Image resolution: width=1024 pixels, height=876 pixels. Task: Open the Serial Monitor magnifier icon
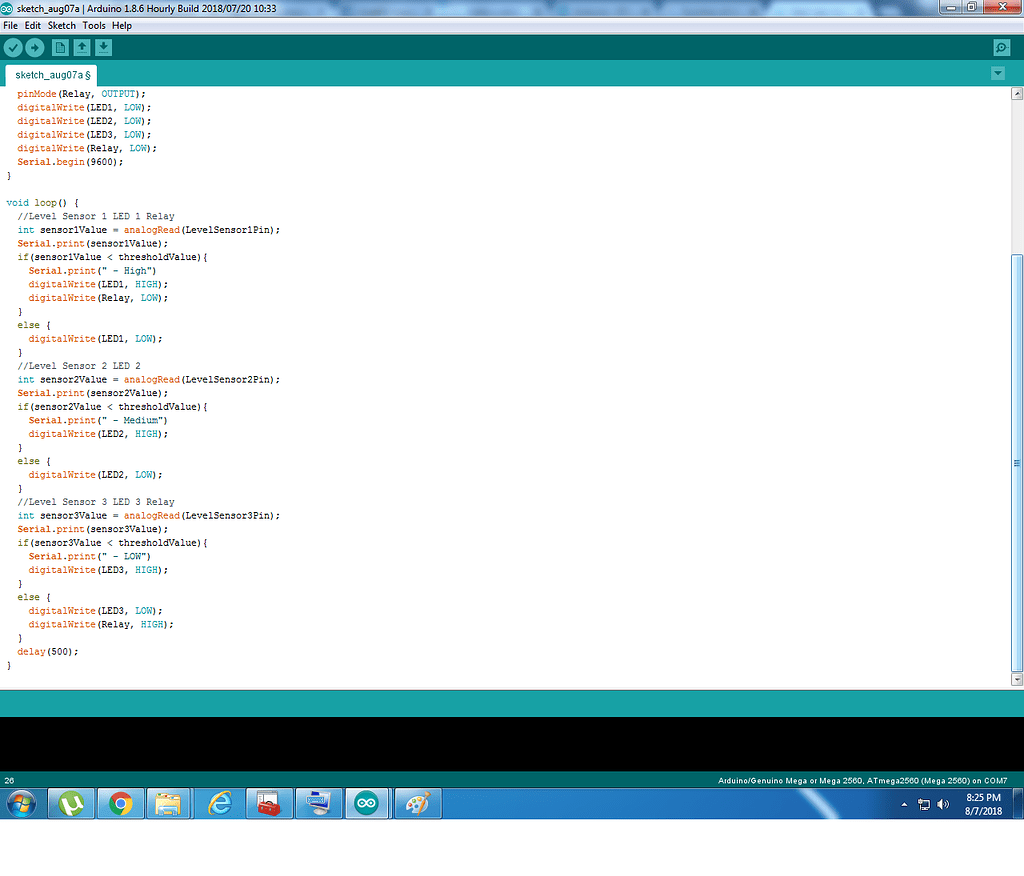tap(1001, 48)
